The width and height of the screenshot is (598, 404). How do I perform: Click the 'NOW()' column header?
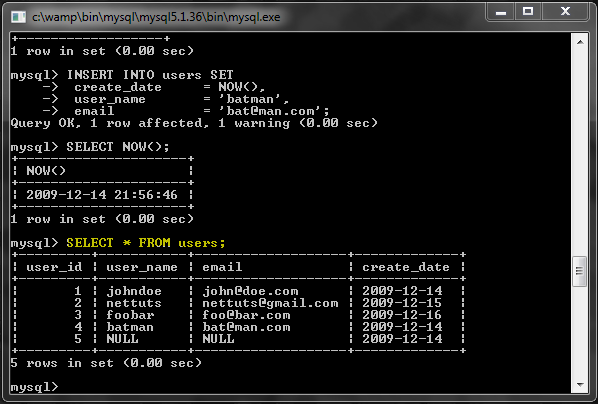[x=46, y=171]
